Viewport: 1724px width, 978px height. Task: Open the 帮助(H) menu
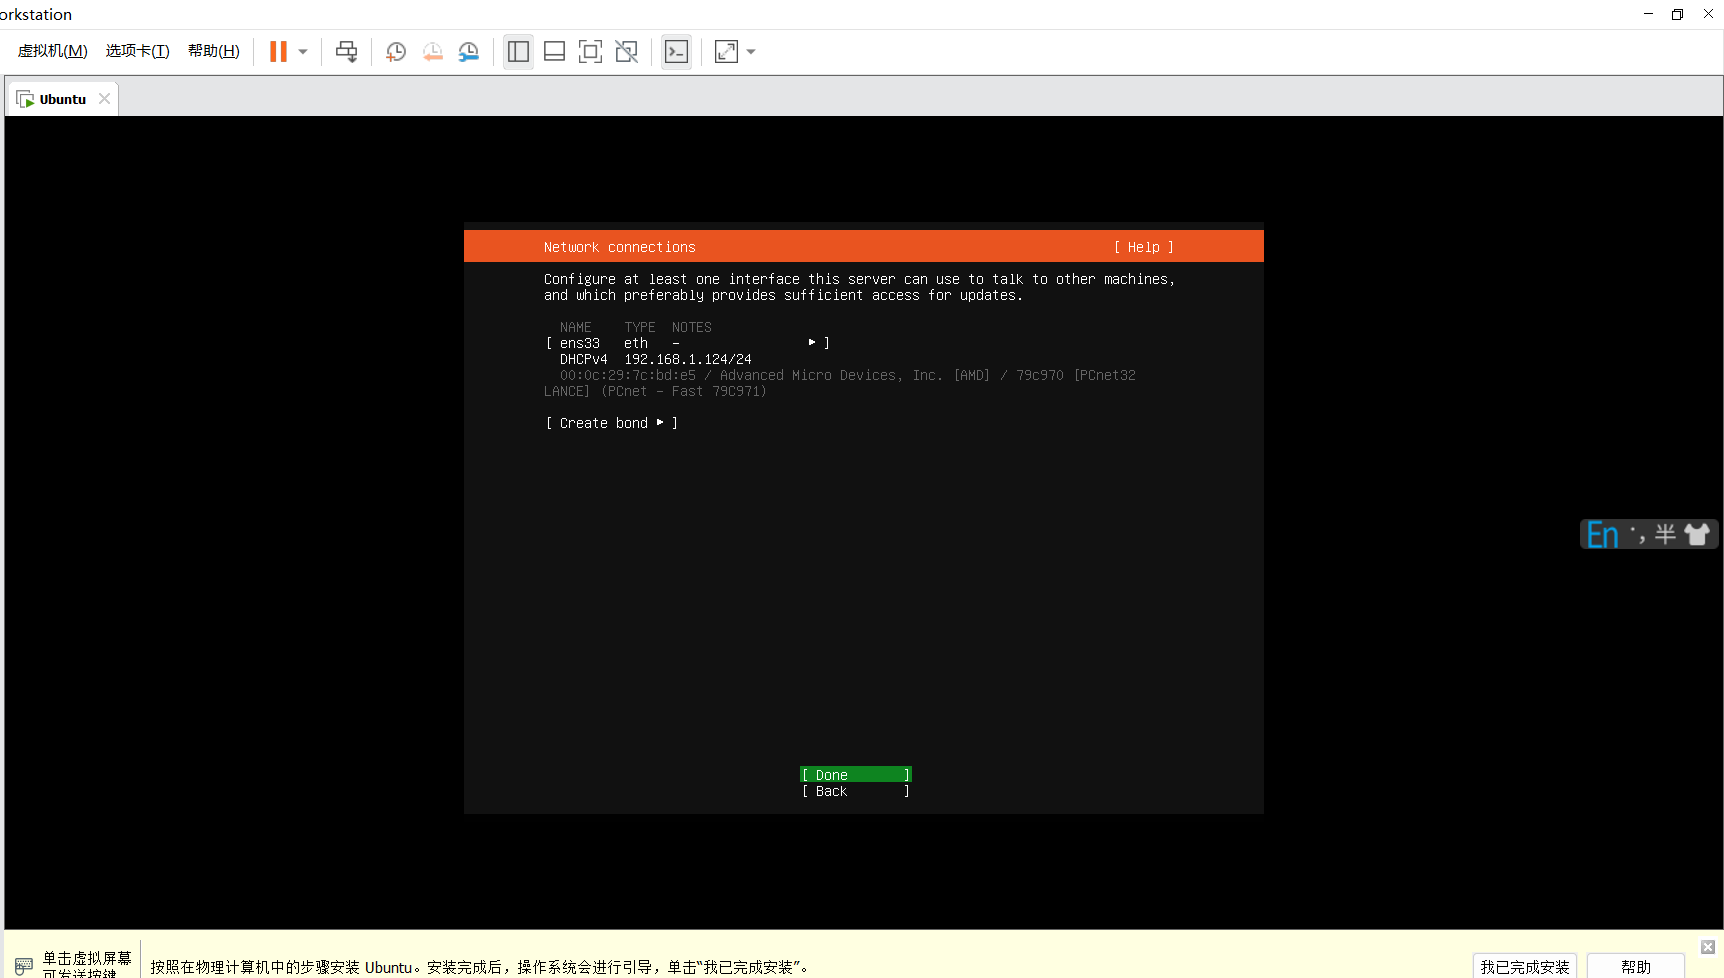214,51
